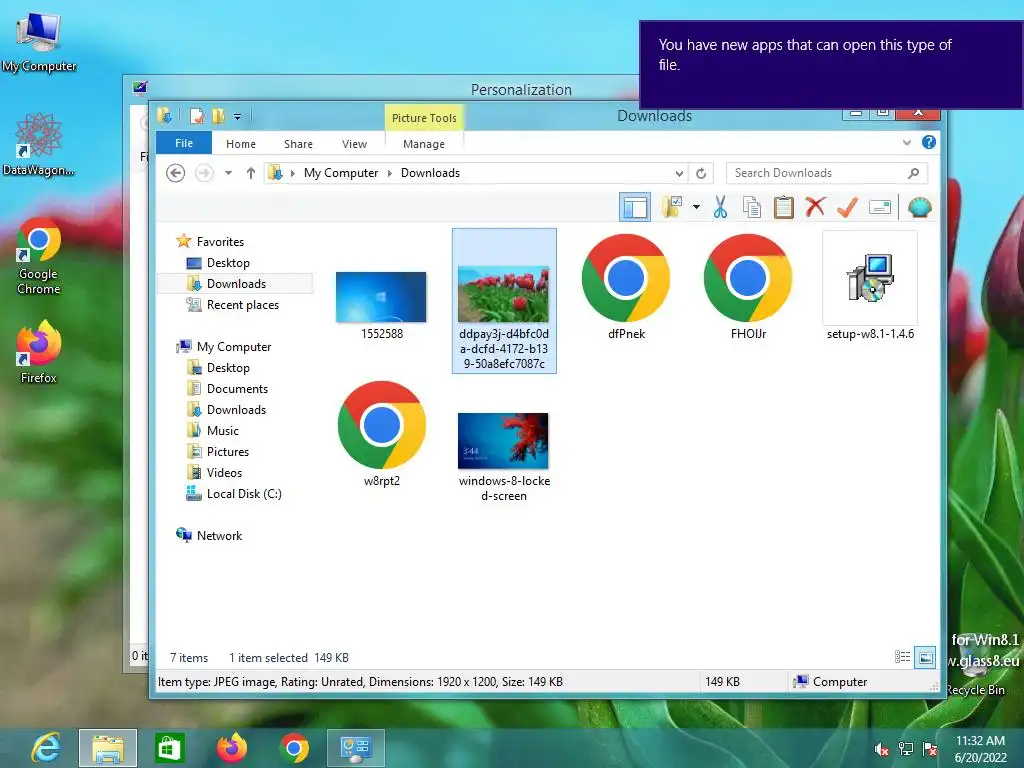Click the forward navigation arrow

pos(204,173)
